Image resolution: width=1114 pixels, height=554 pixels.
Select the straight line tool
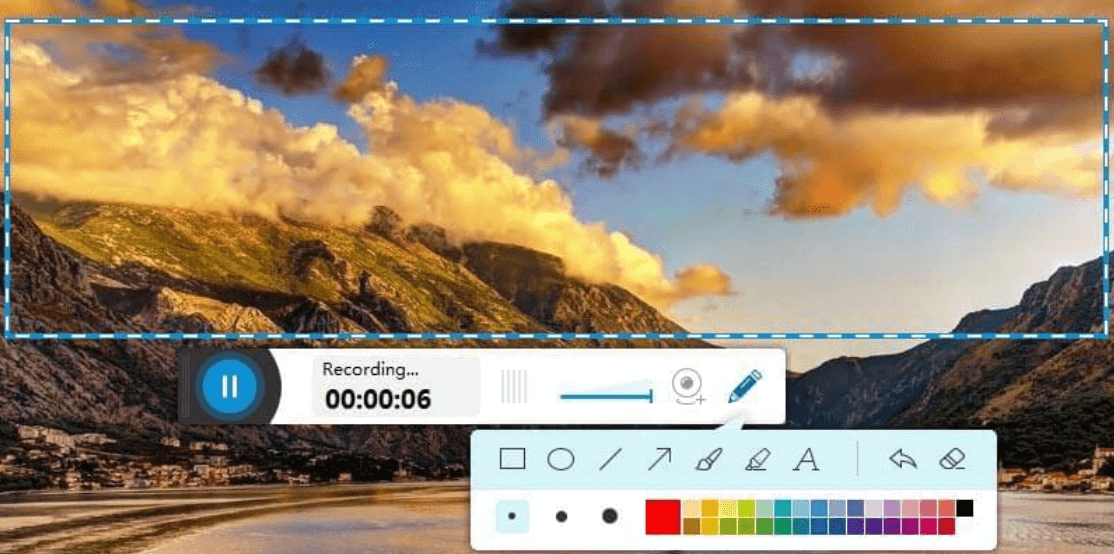point(610,460)
